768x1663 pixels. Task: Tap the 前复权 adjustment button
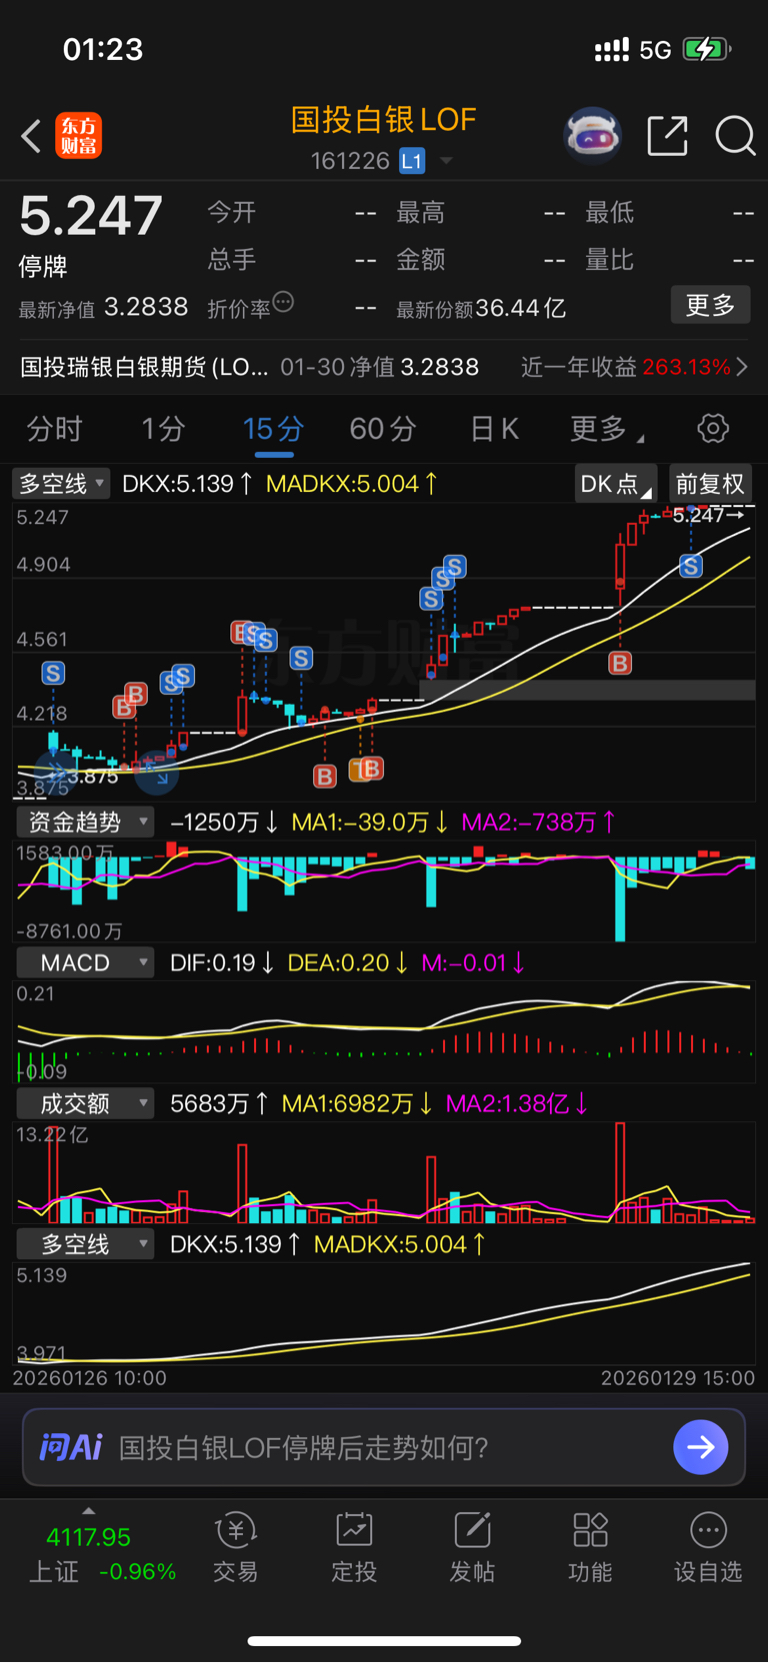tap(710, 484)
